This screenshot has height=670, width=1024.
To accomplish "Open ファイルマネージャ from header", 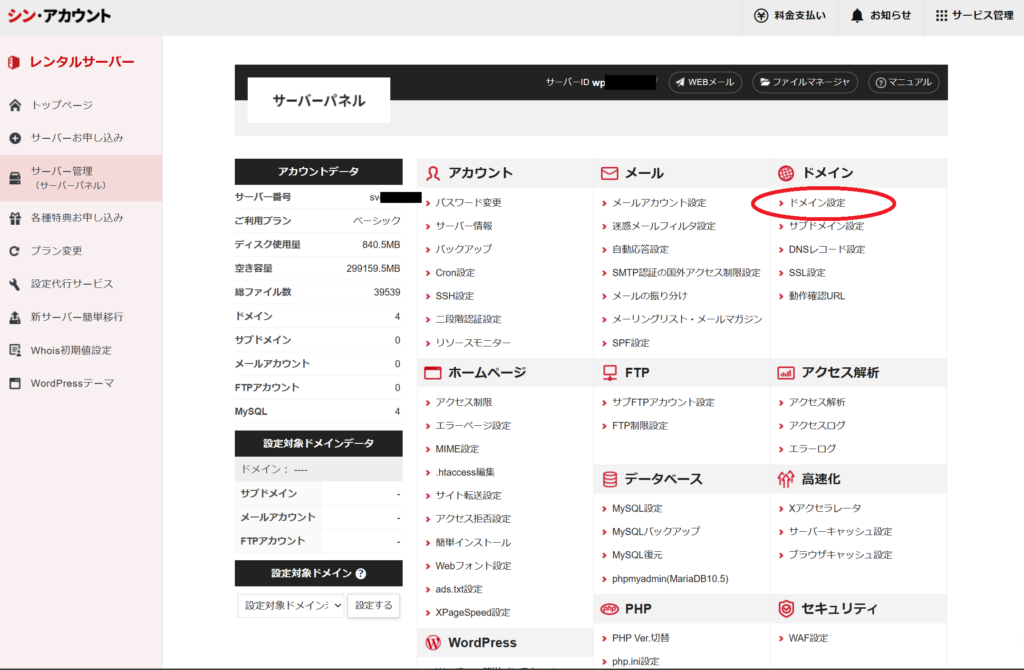I will [x=805, y=82].
